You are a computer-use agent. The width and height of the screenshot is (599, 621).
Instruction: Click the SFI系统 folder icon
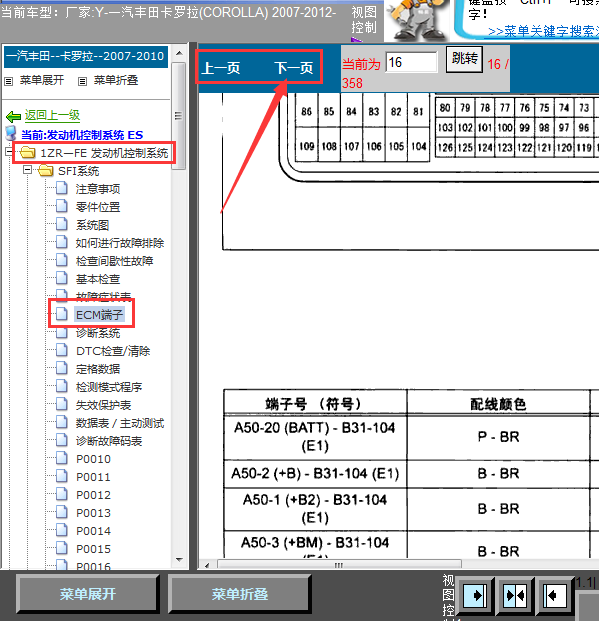click(x=46, y=170)
